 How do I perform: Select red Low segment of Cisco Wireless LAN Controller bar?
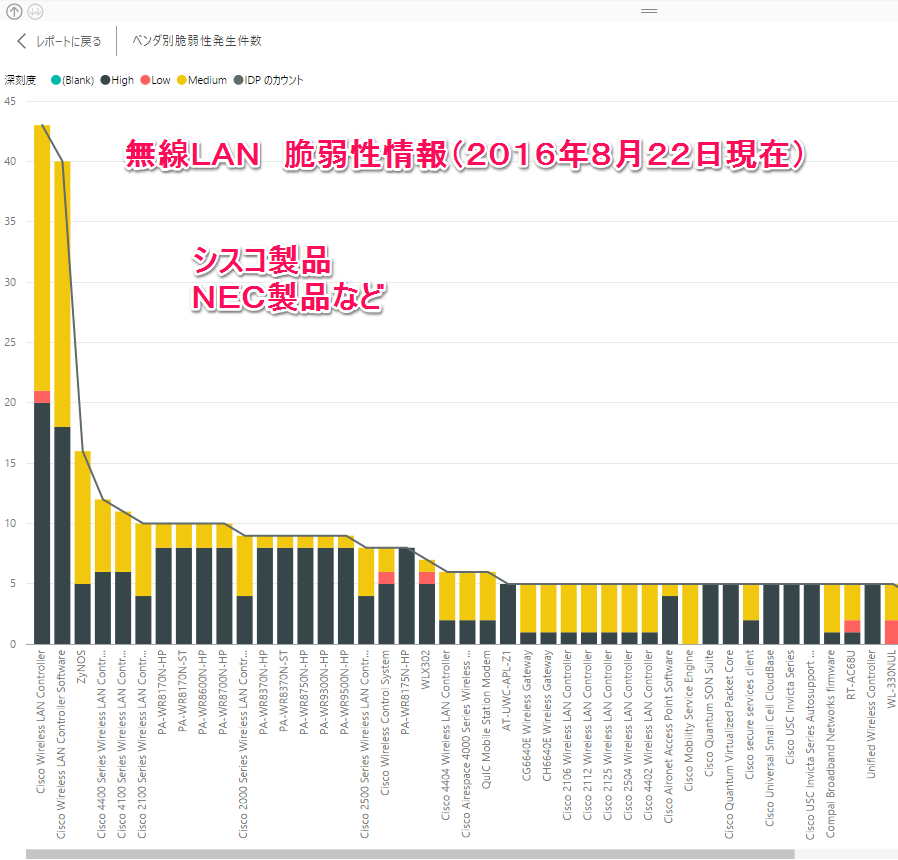[42, 397]
